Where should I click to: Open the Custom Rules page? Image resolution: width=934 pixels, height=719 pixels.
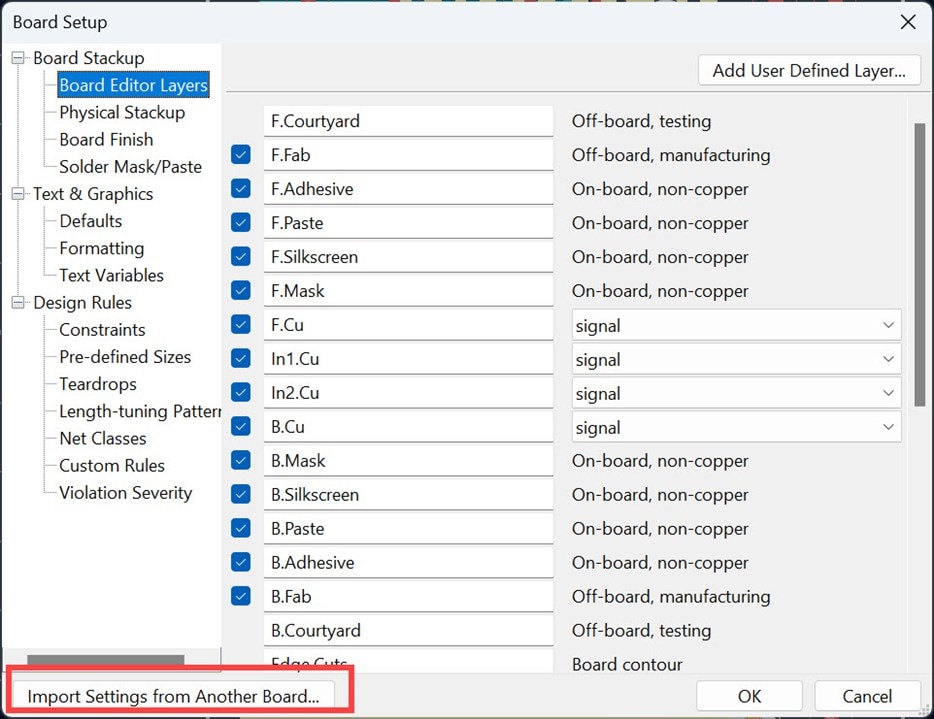click(112, 466)
